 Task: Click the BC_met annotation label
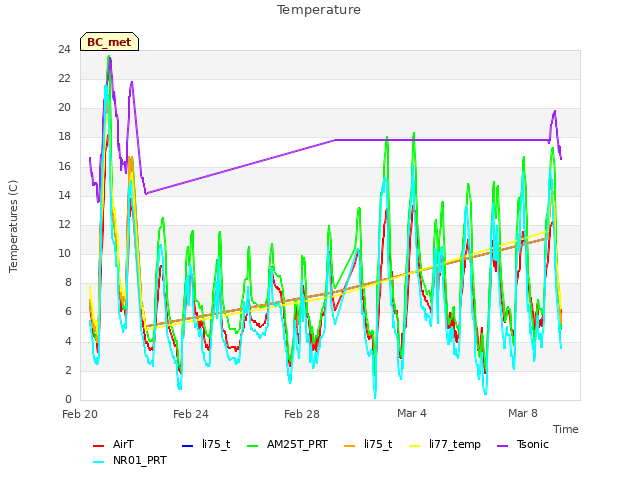(109, 42)
